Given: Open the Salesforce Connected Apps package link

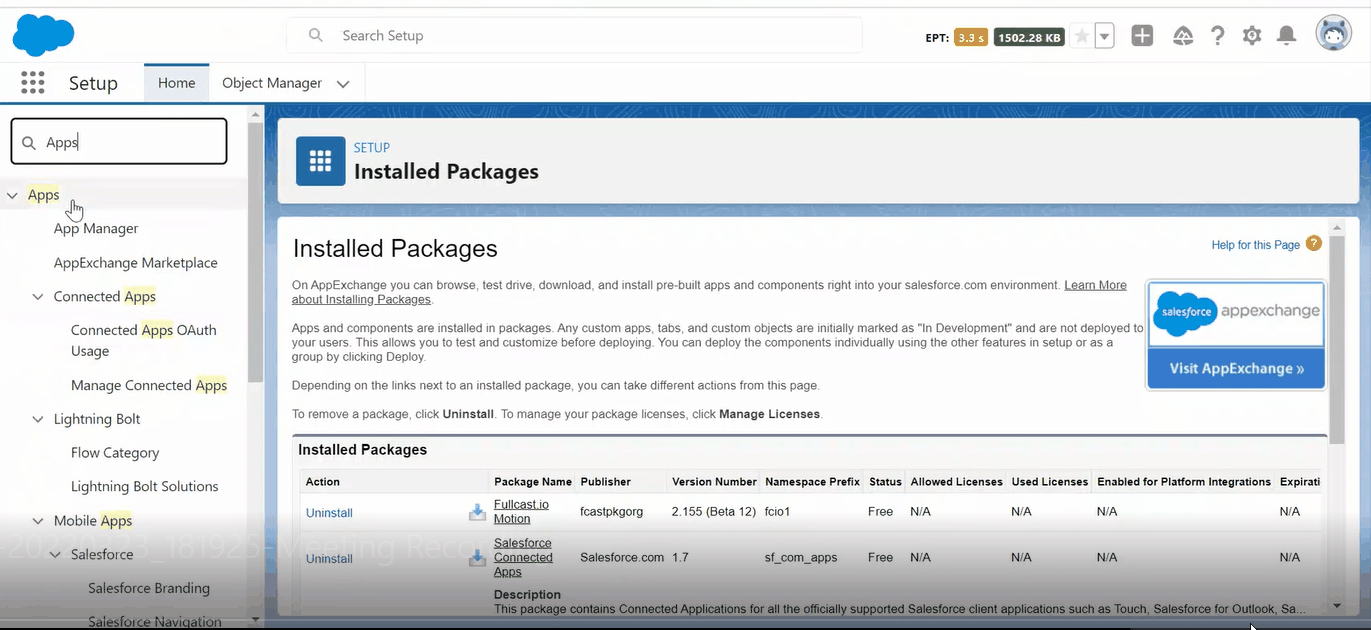Looking at the screenshot, I should coord(523,558).
